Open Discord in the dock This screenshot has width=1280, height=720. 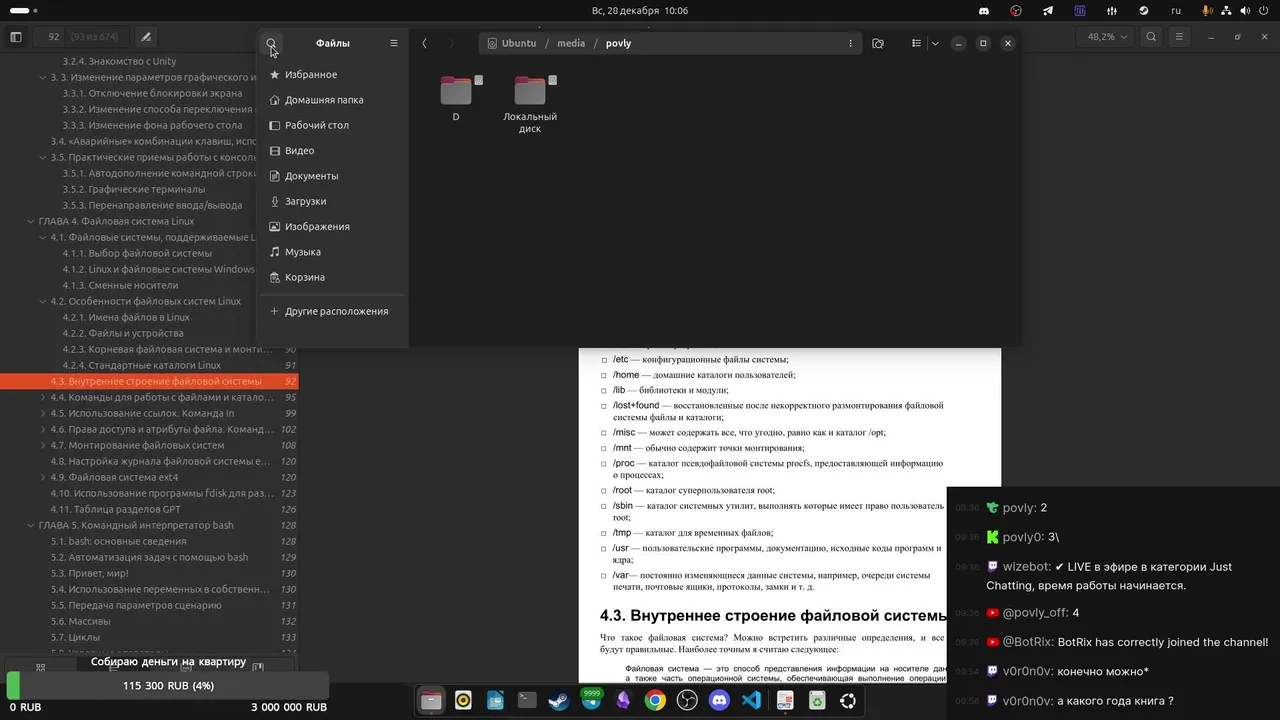click(719, 701)
